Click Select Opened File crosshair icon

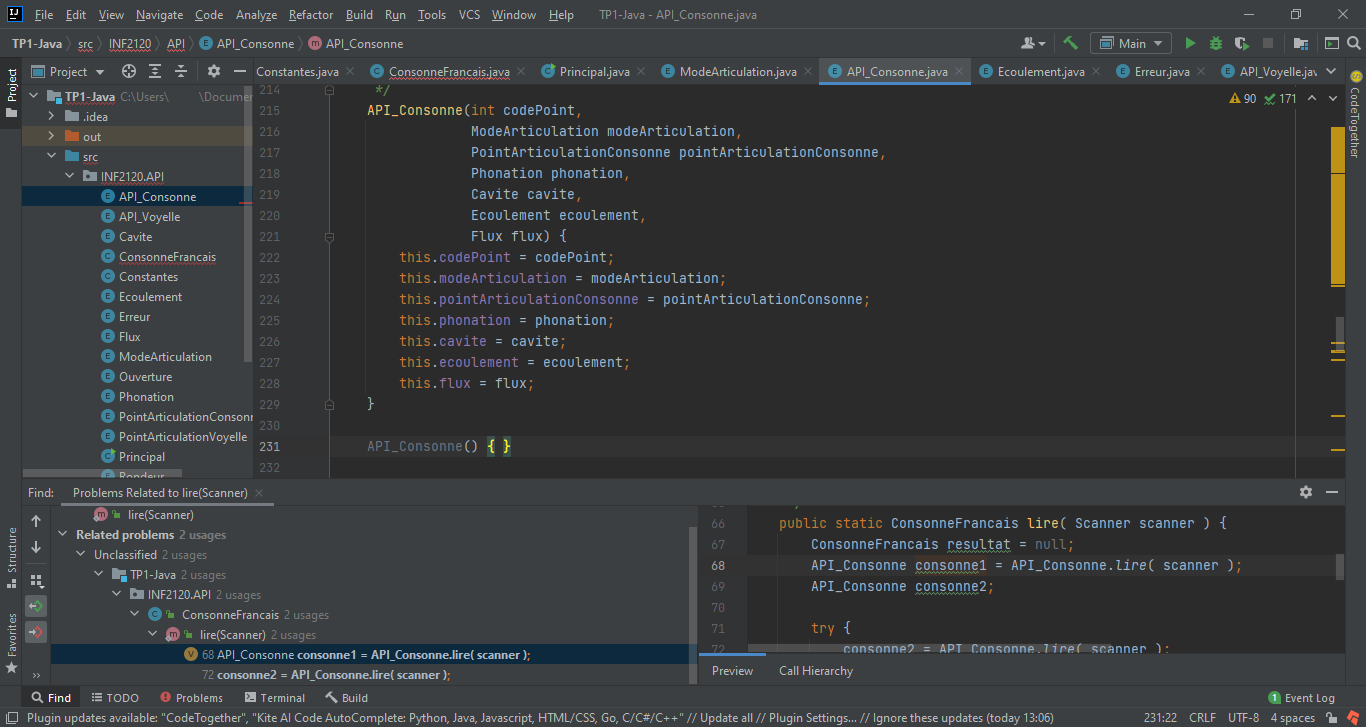coord(128,71)
